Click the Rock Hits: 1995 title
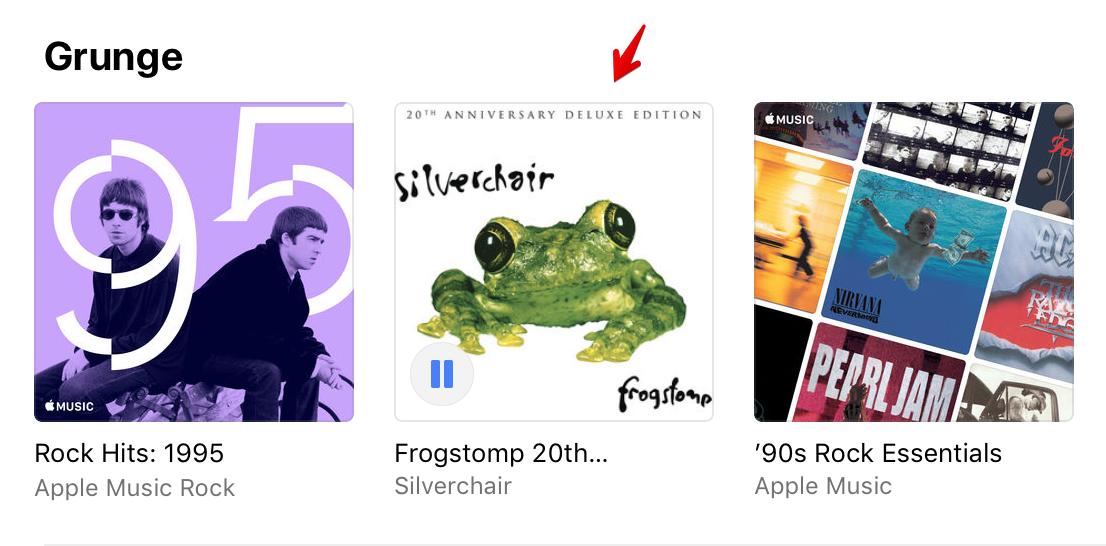1106x546 pixels. coord(129,453)
